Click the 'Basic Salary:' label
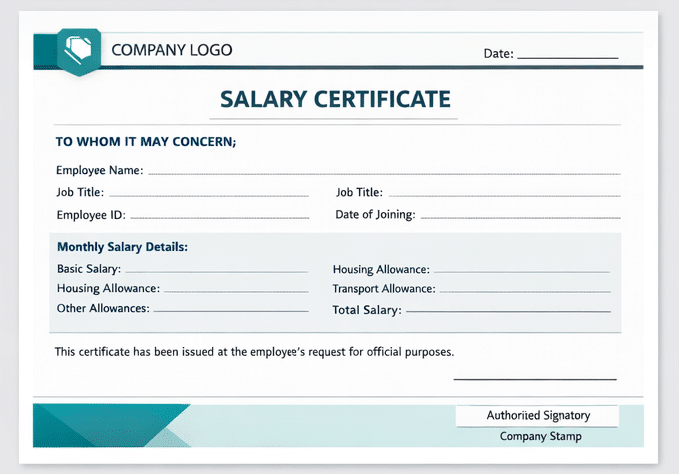This screenshot has height=474, width=679. (89, 269)
